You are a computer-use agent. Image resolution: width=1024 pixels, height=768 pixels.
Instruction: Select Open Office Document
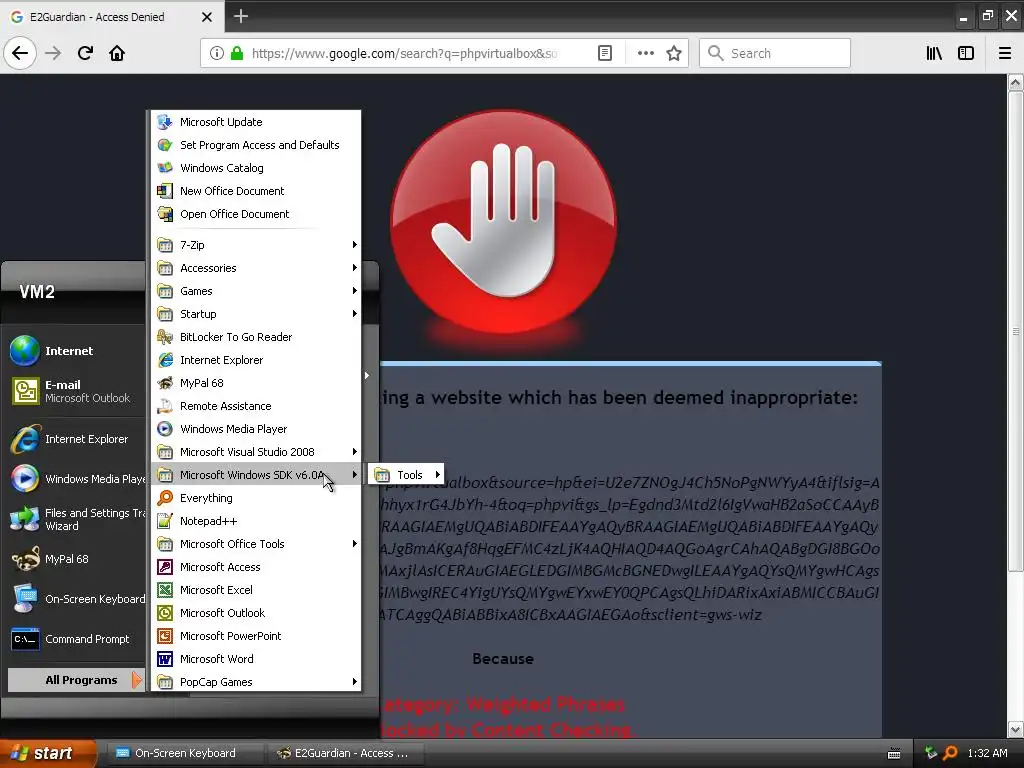point(255,214)
